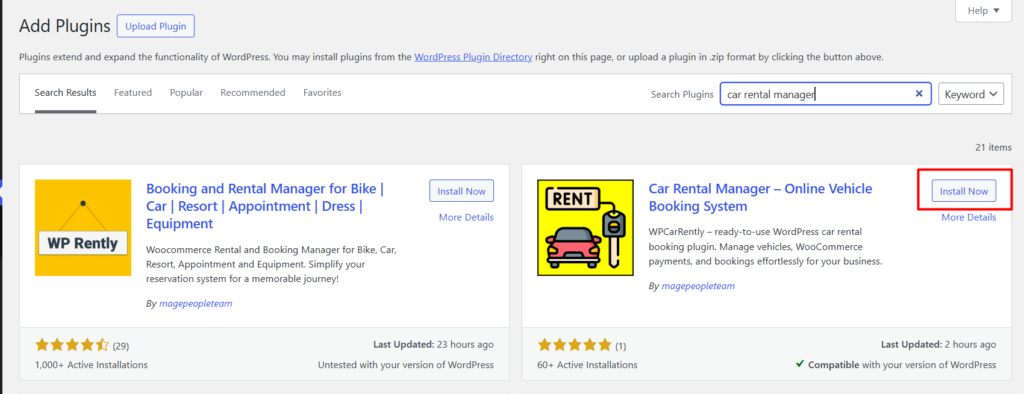Image resolution: width=1024 pixels, height=394 pixels.
Task: Select '1,000+ Active Installations' text
Action: click(x=91, y=365)
